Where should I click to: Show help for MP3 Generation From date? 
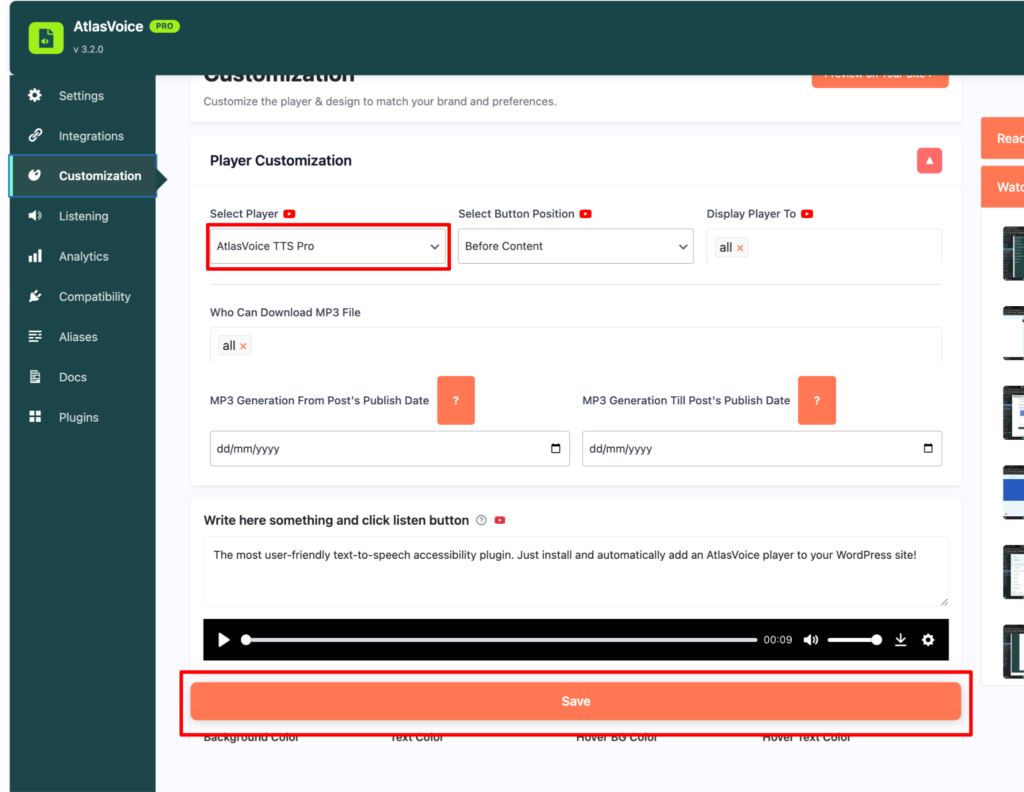click(x=456, y=400)
